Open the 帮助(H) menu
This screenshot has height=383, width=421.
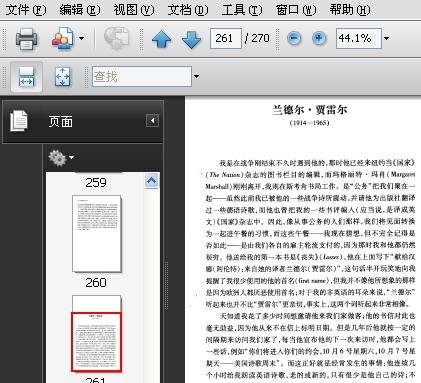point(350,10)
